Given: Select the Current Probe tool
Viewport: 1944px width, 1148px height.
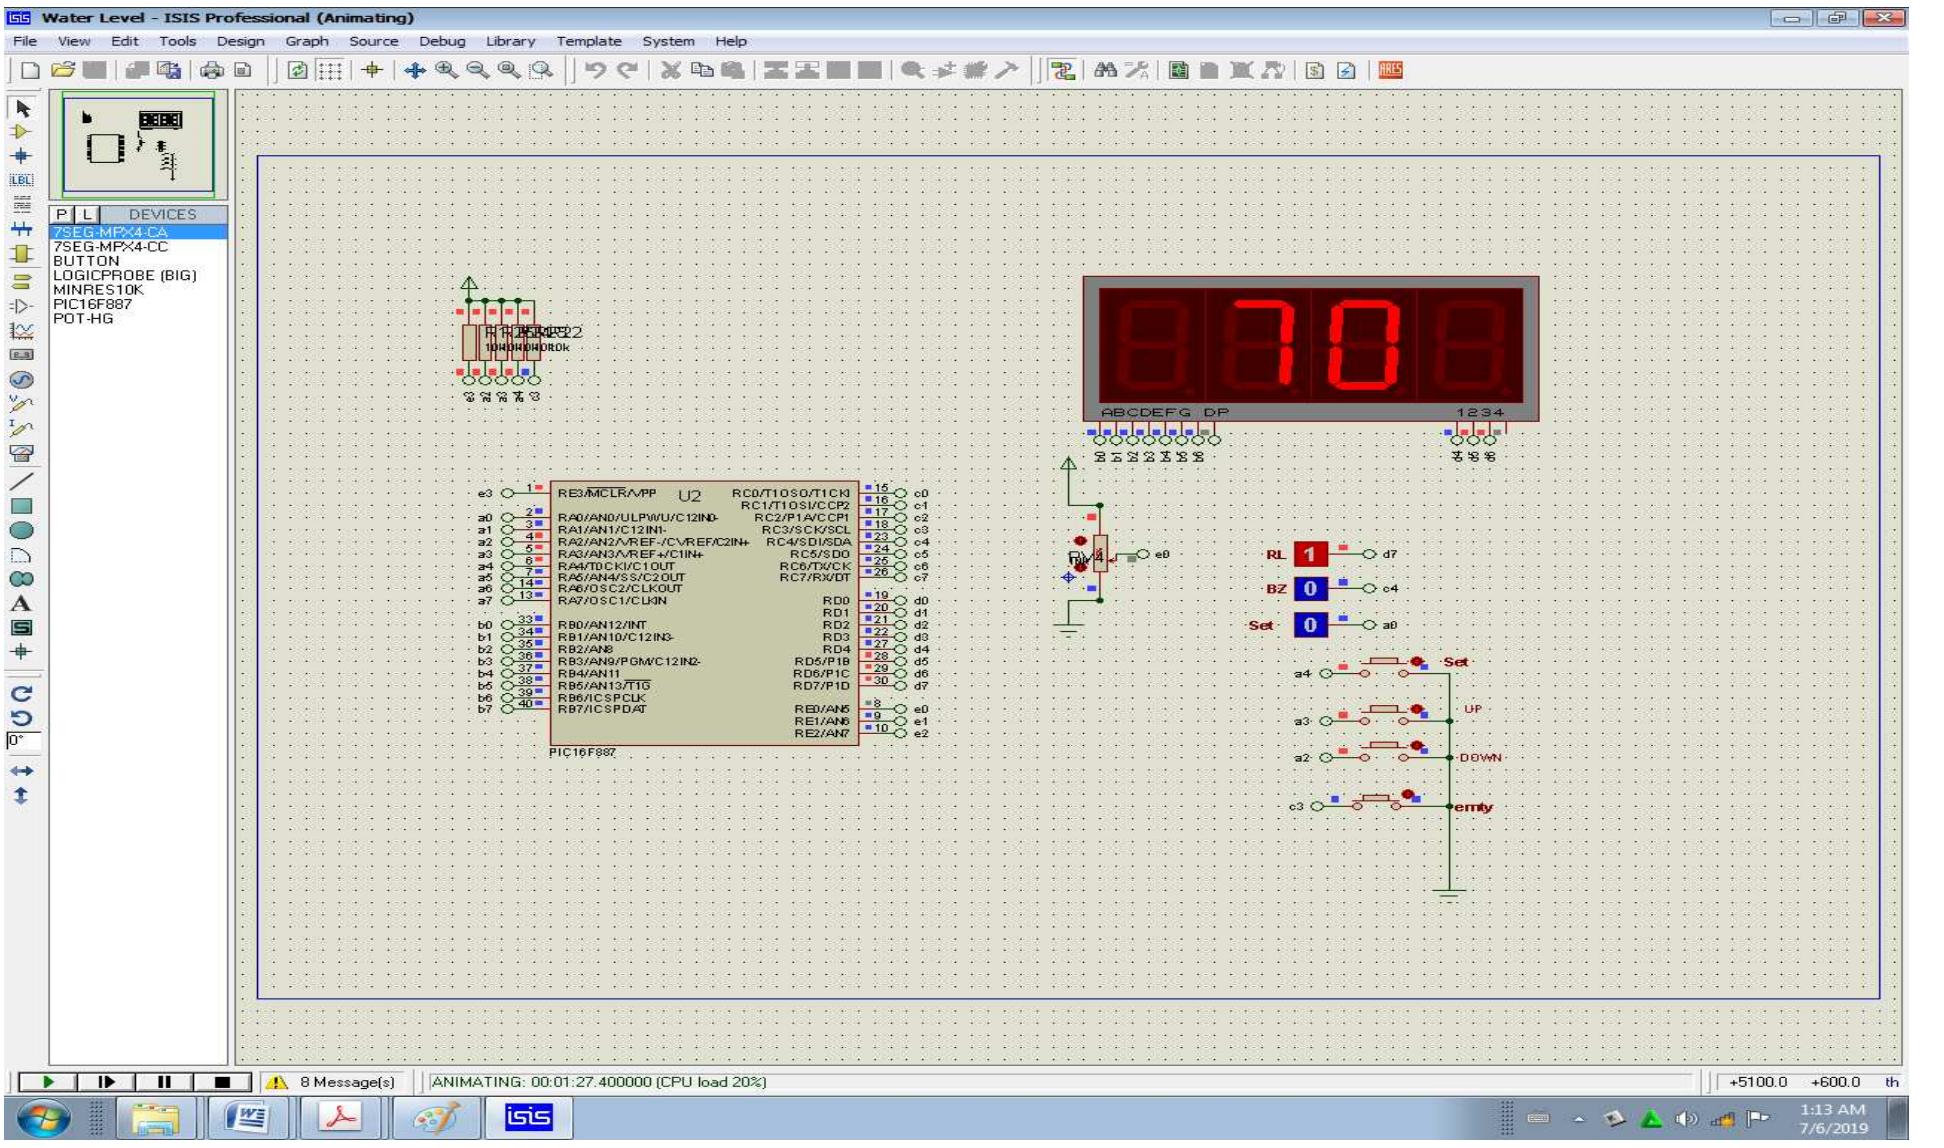Looking at the screenshot, I should (21, 428).
